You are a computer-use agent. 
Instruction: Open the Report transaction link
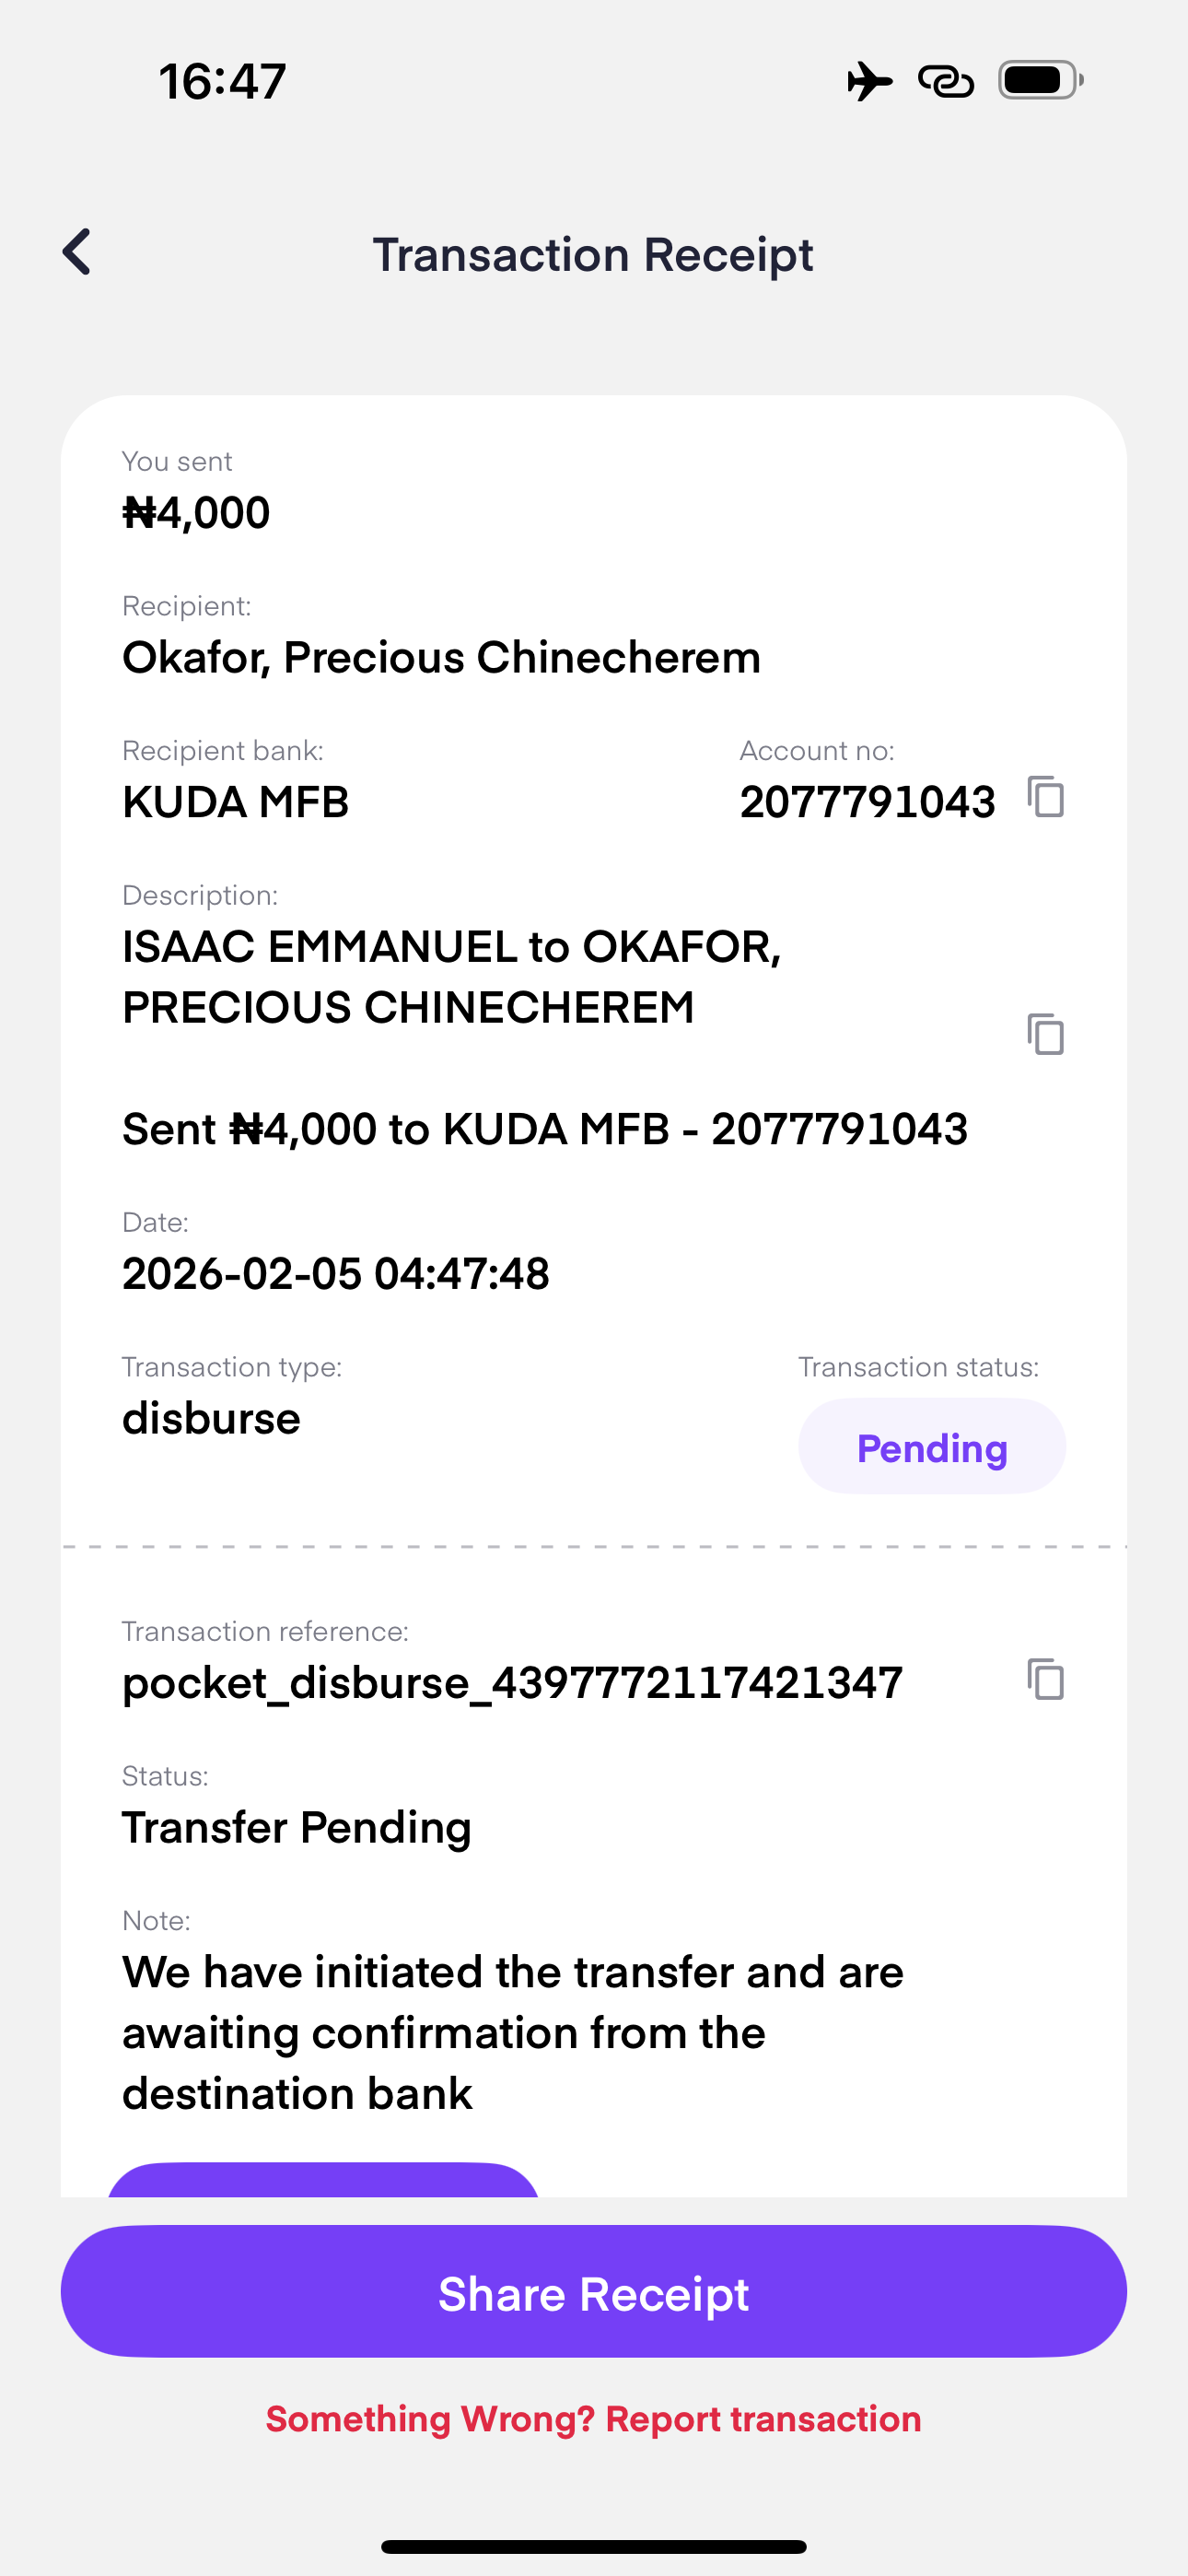(593, 2419)
